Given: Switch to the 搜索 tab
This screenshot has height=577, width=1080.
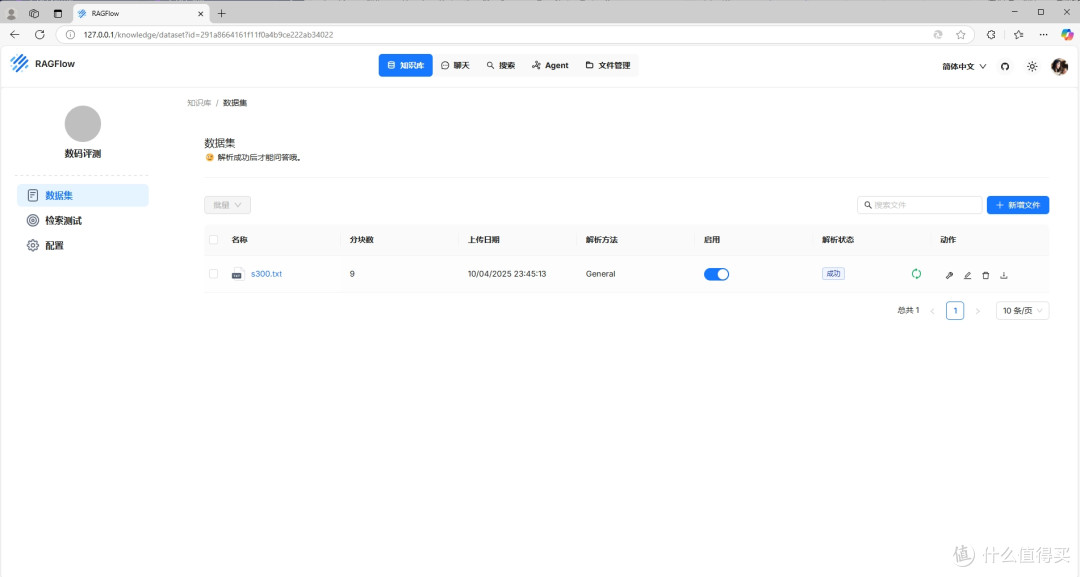Looking at the screenshot, I should (501, 65).
